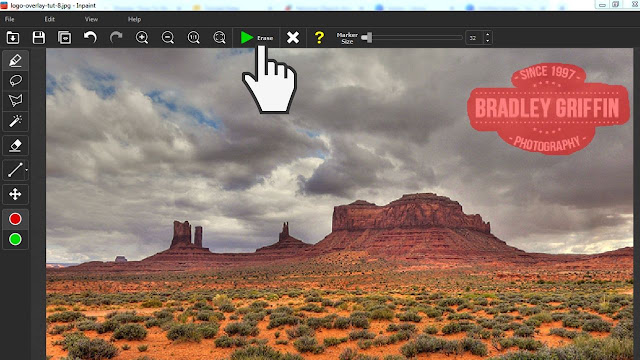Click the show original image toolbar icon

64,38
